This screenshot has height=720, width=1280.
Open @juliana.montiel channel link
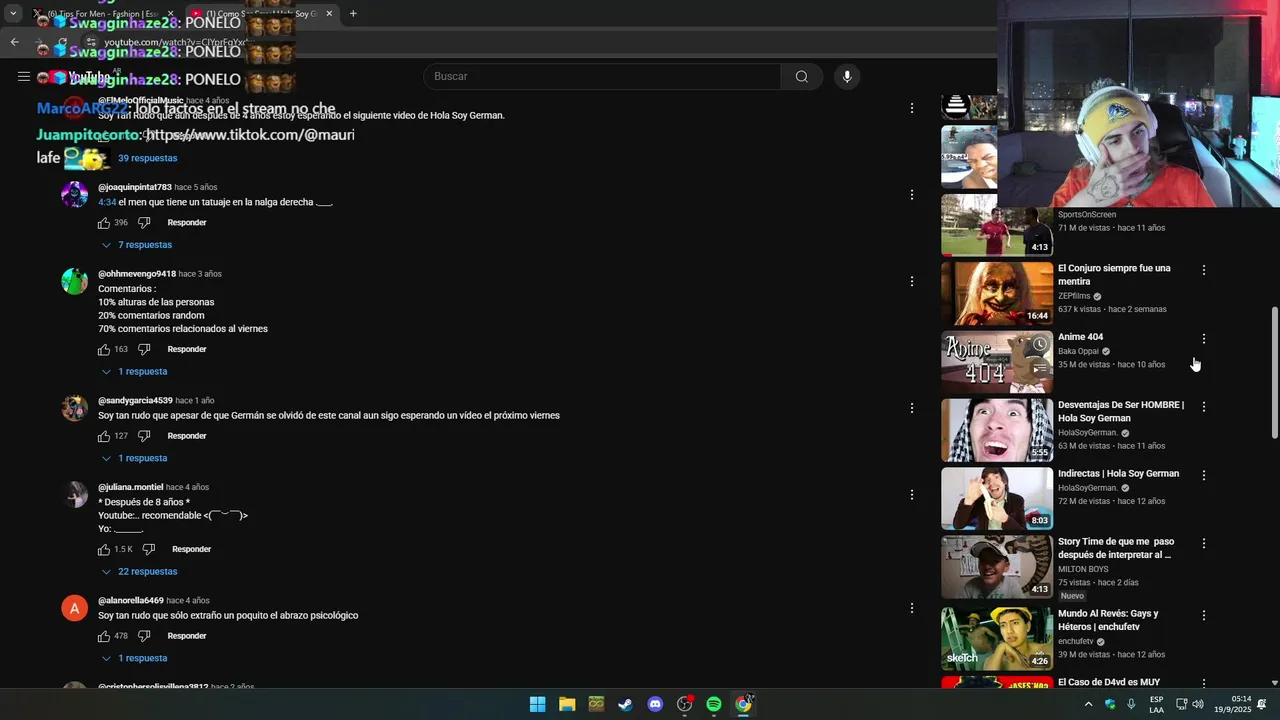[x=130, y=487]
